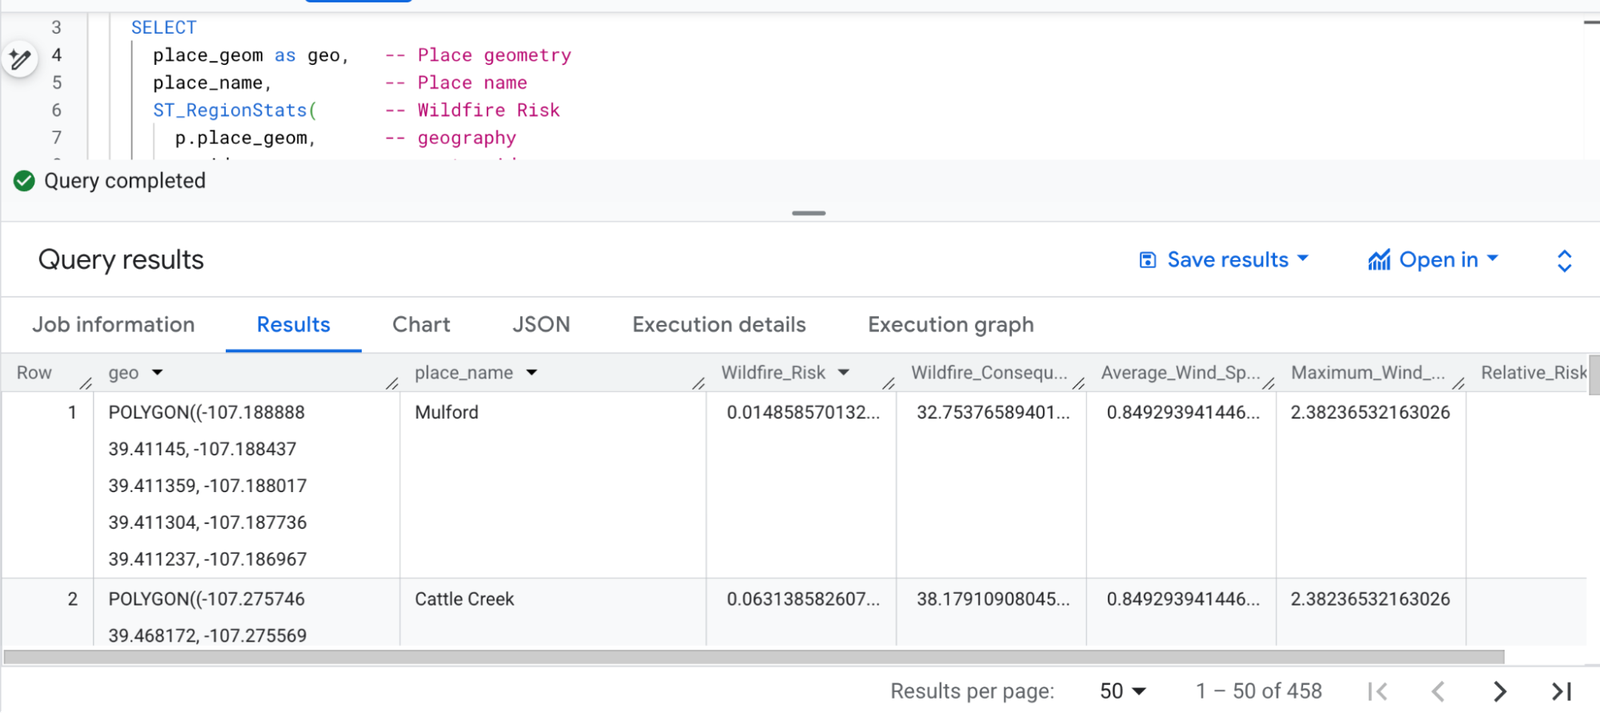Change results per page from 50
This screenshot has width=1600, height=713.
1122,691
